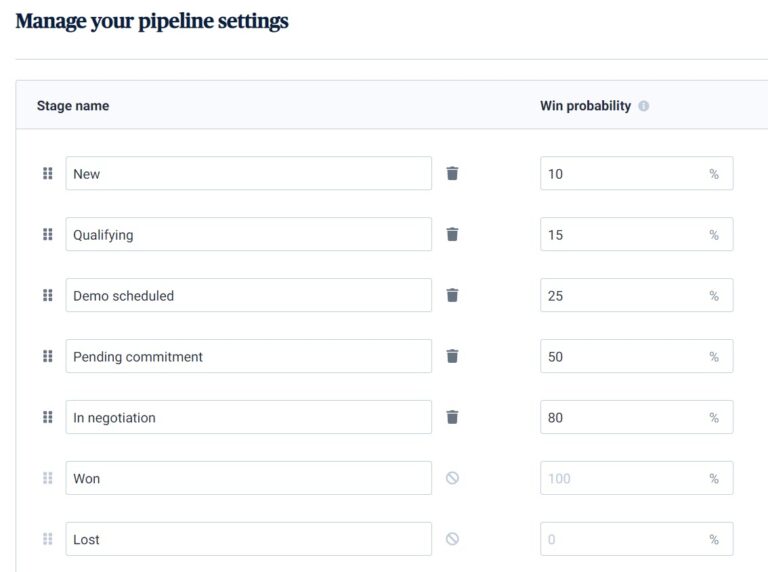Click trash icon for In negotiation stage
This screenshot has width=768, height=572.
click(452, 417)
